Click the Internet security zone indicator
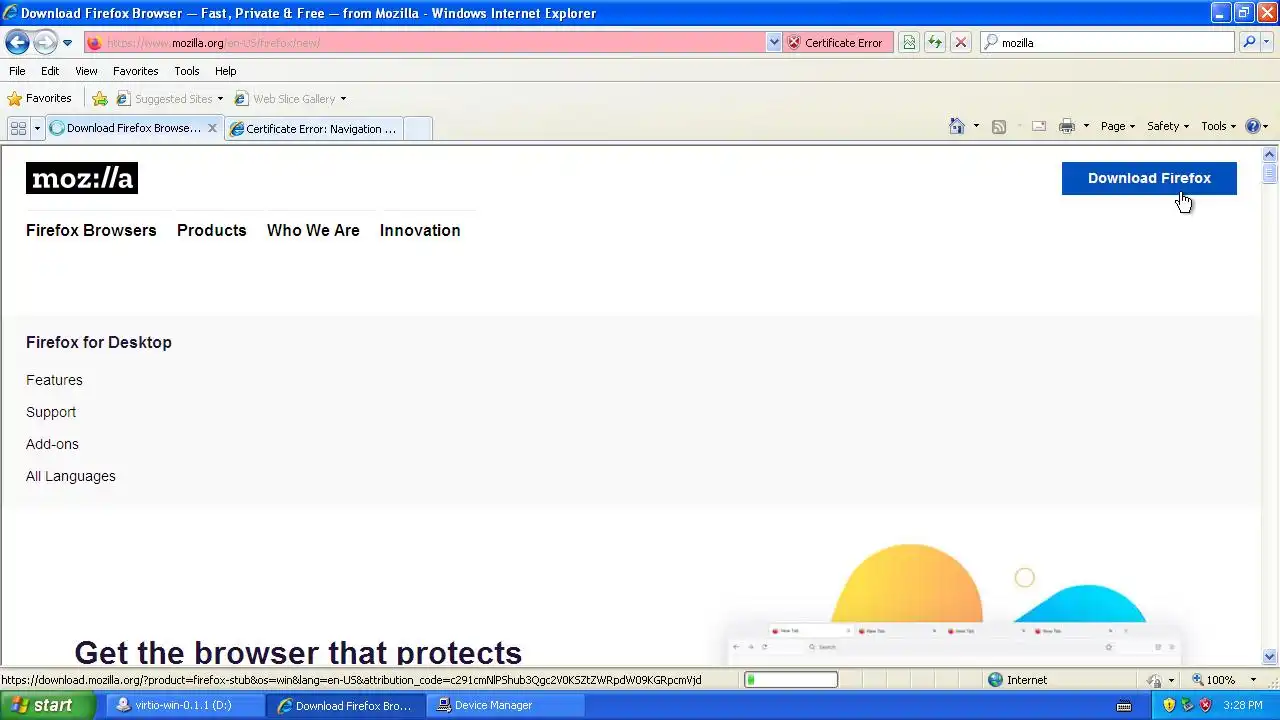 1018,680
